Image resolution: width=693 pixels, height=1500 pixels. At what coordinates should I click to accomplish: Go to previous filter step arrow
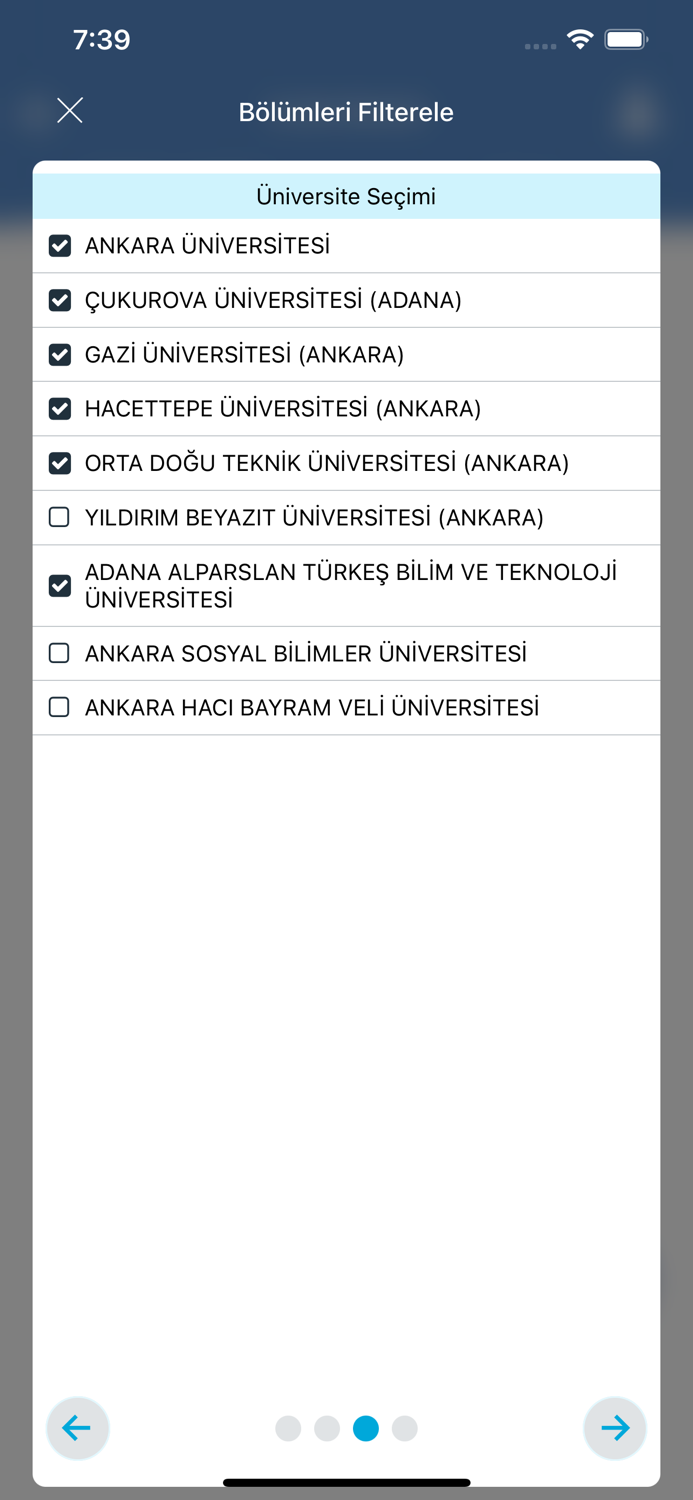pyautogui.click(x=77, y=1428)
